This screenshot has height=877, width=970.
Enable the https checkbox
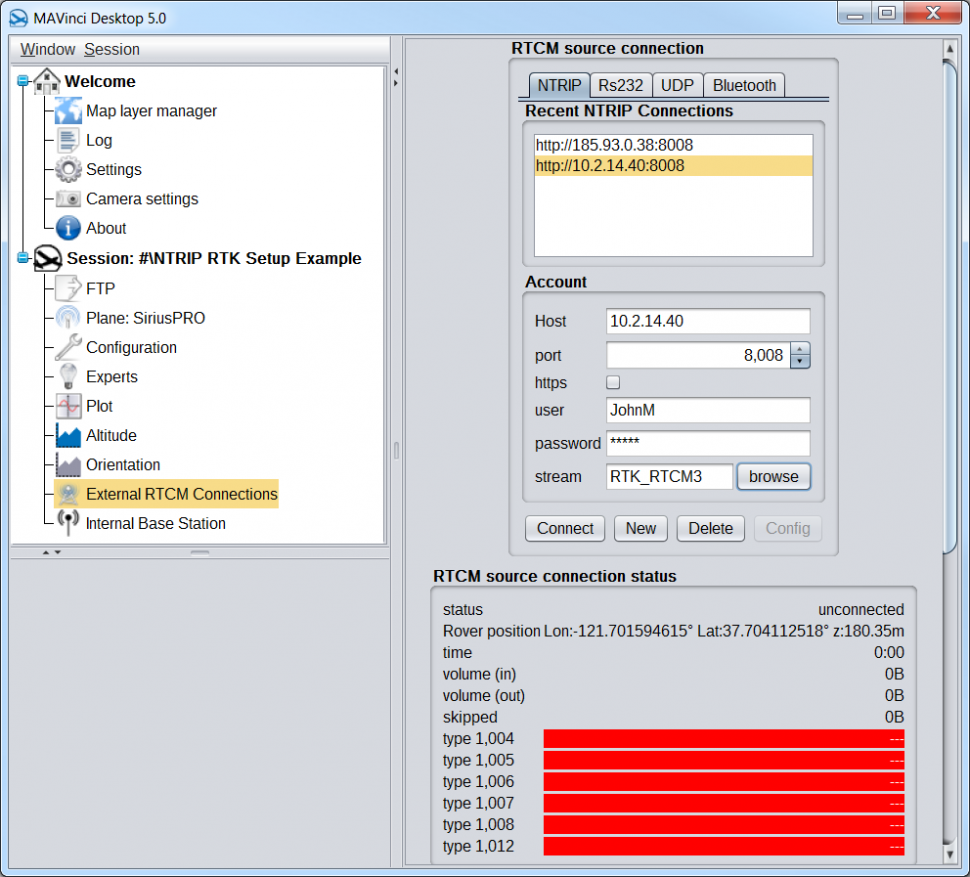tap(613, 382)
